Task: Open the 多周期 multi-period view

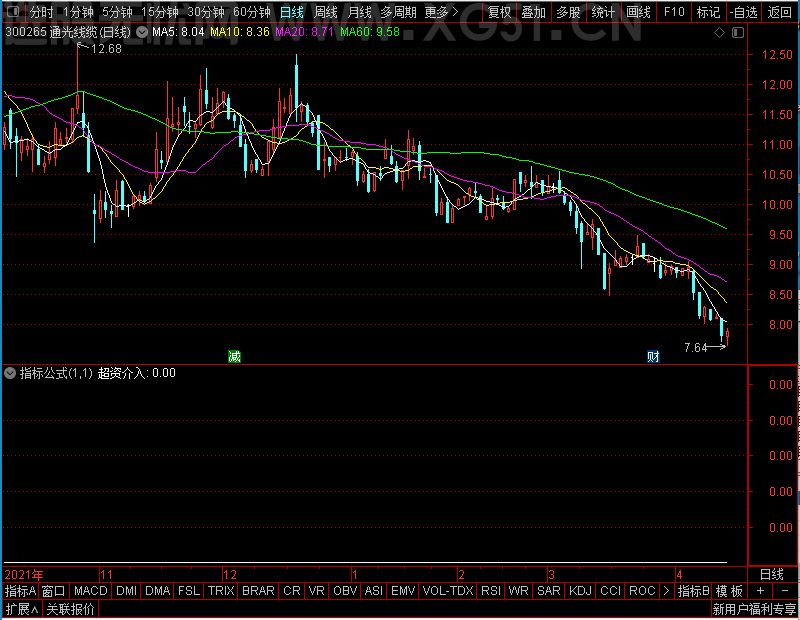Action: coord(398,12)
